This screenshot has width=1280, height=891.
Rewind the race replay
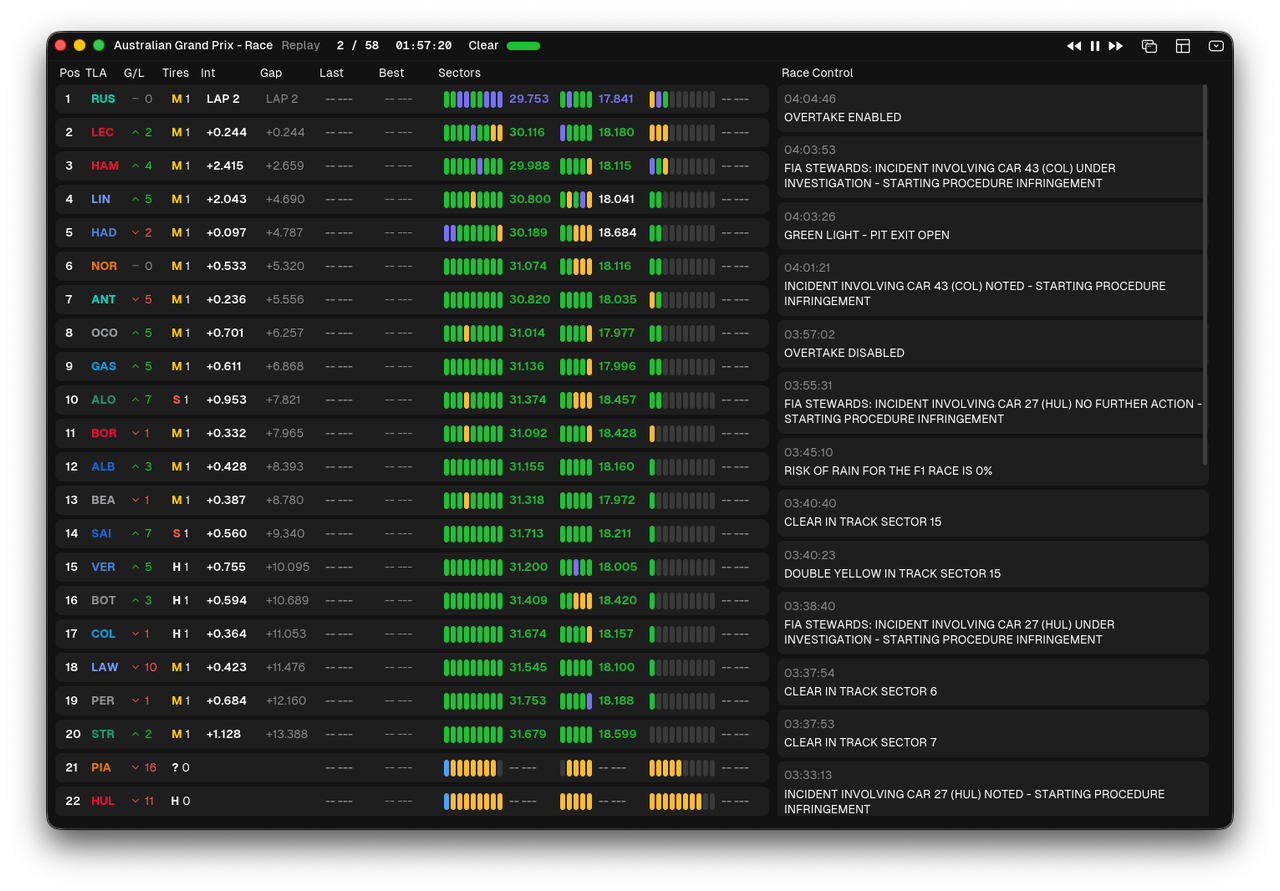click(x=1074, y=46)
